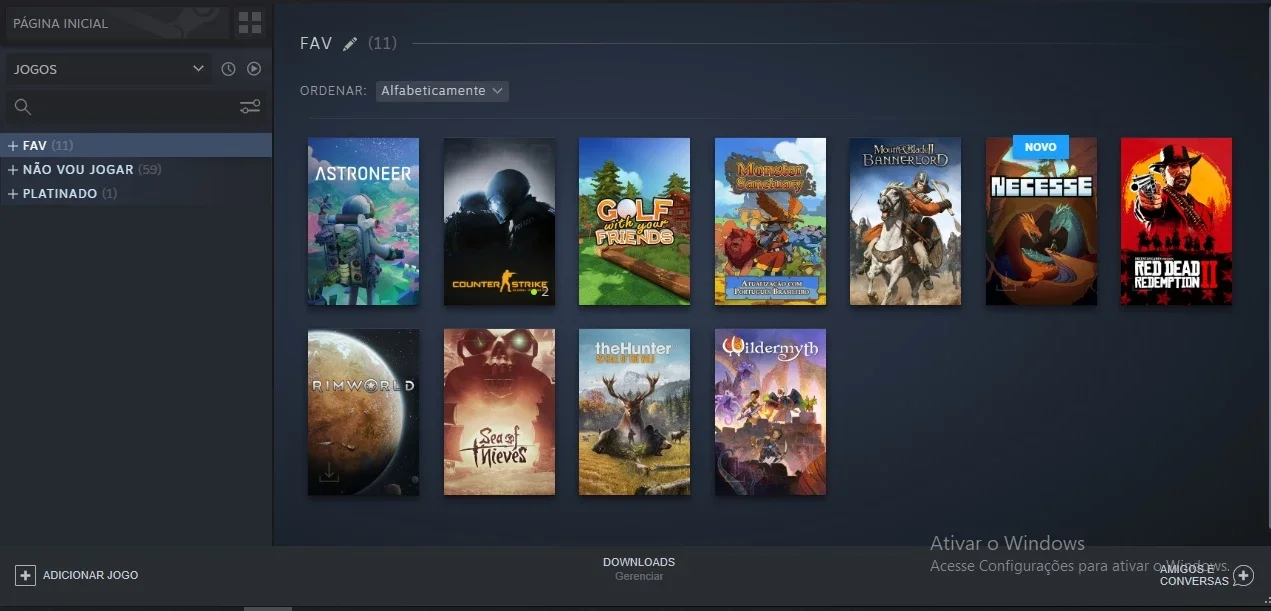Viewport: 1271px width, 611px height.
Task: Open the Wildermyth game cover
Action: 770,412
